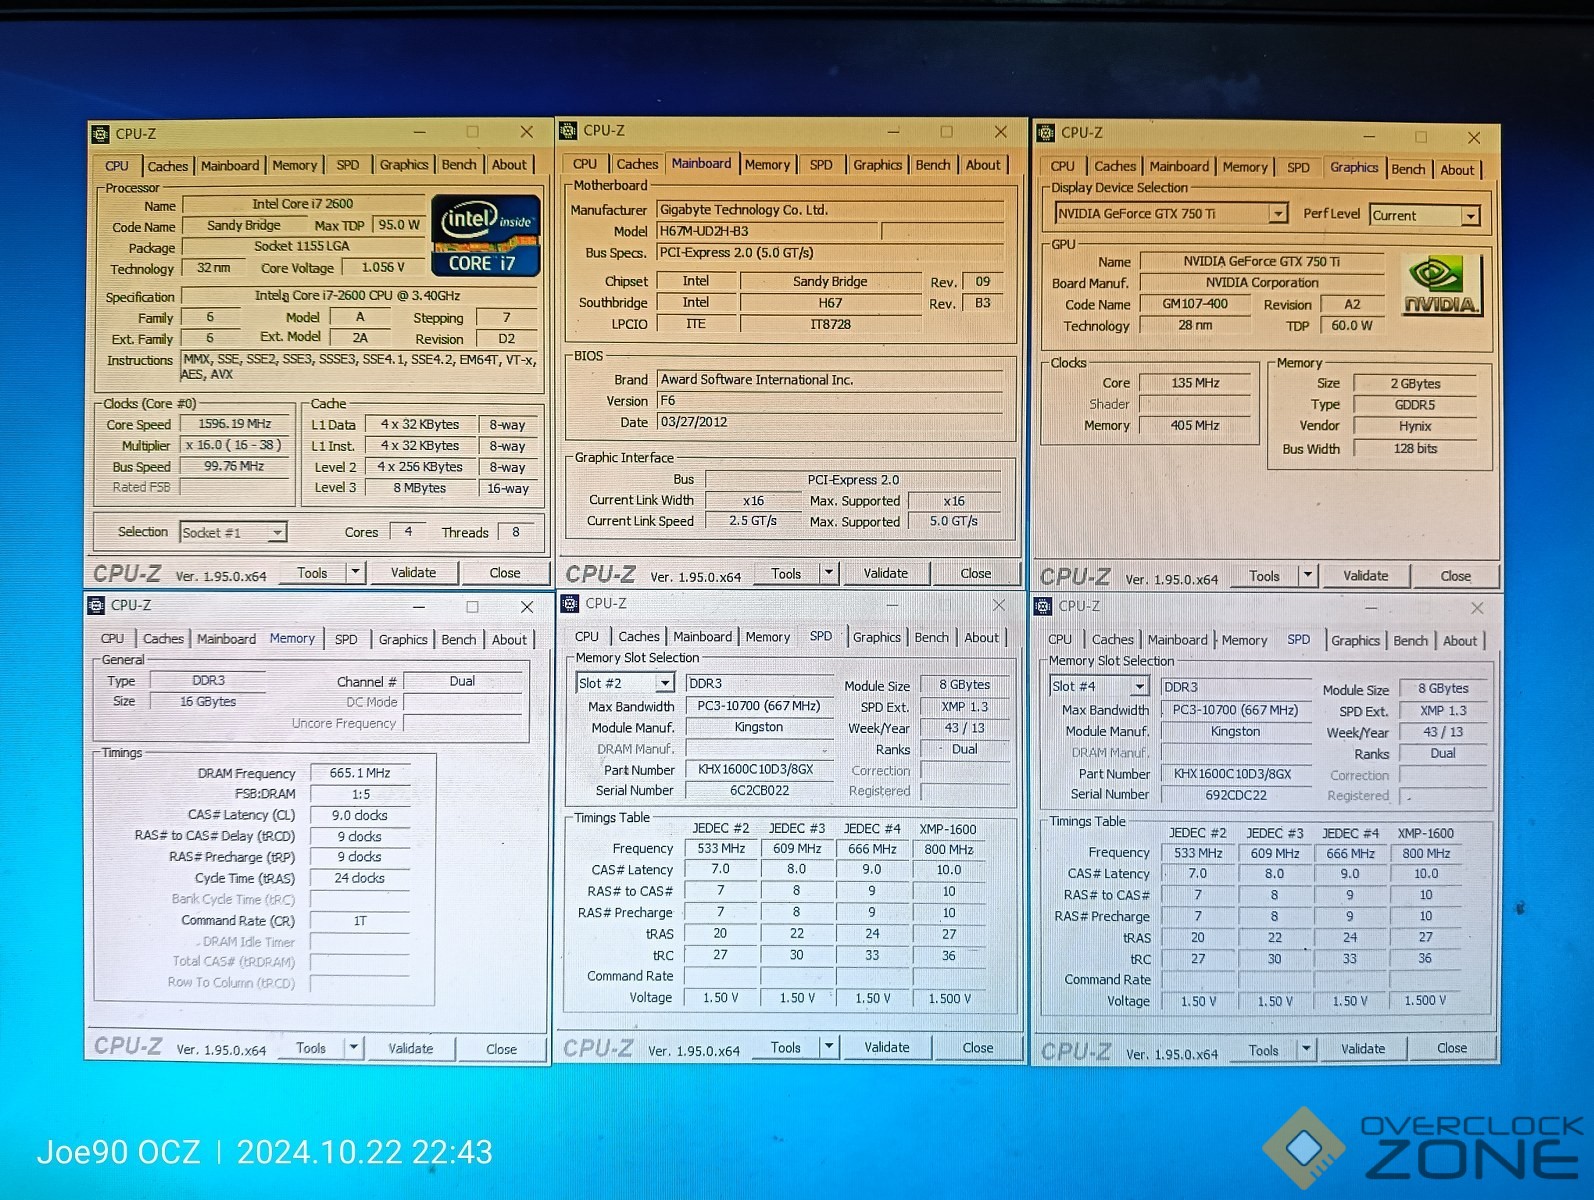
Task: Open About tab in Mainboard window
Action: pos(982,165)
